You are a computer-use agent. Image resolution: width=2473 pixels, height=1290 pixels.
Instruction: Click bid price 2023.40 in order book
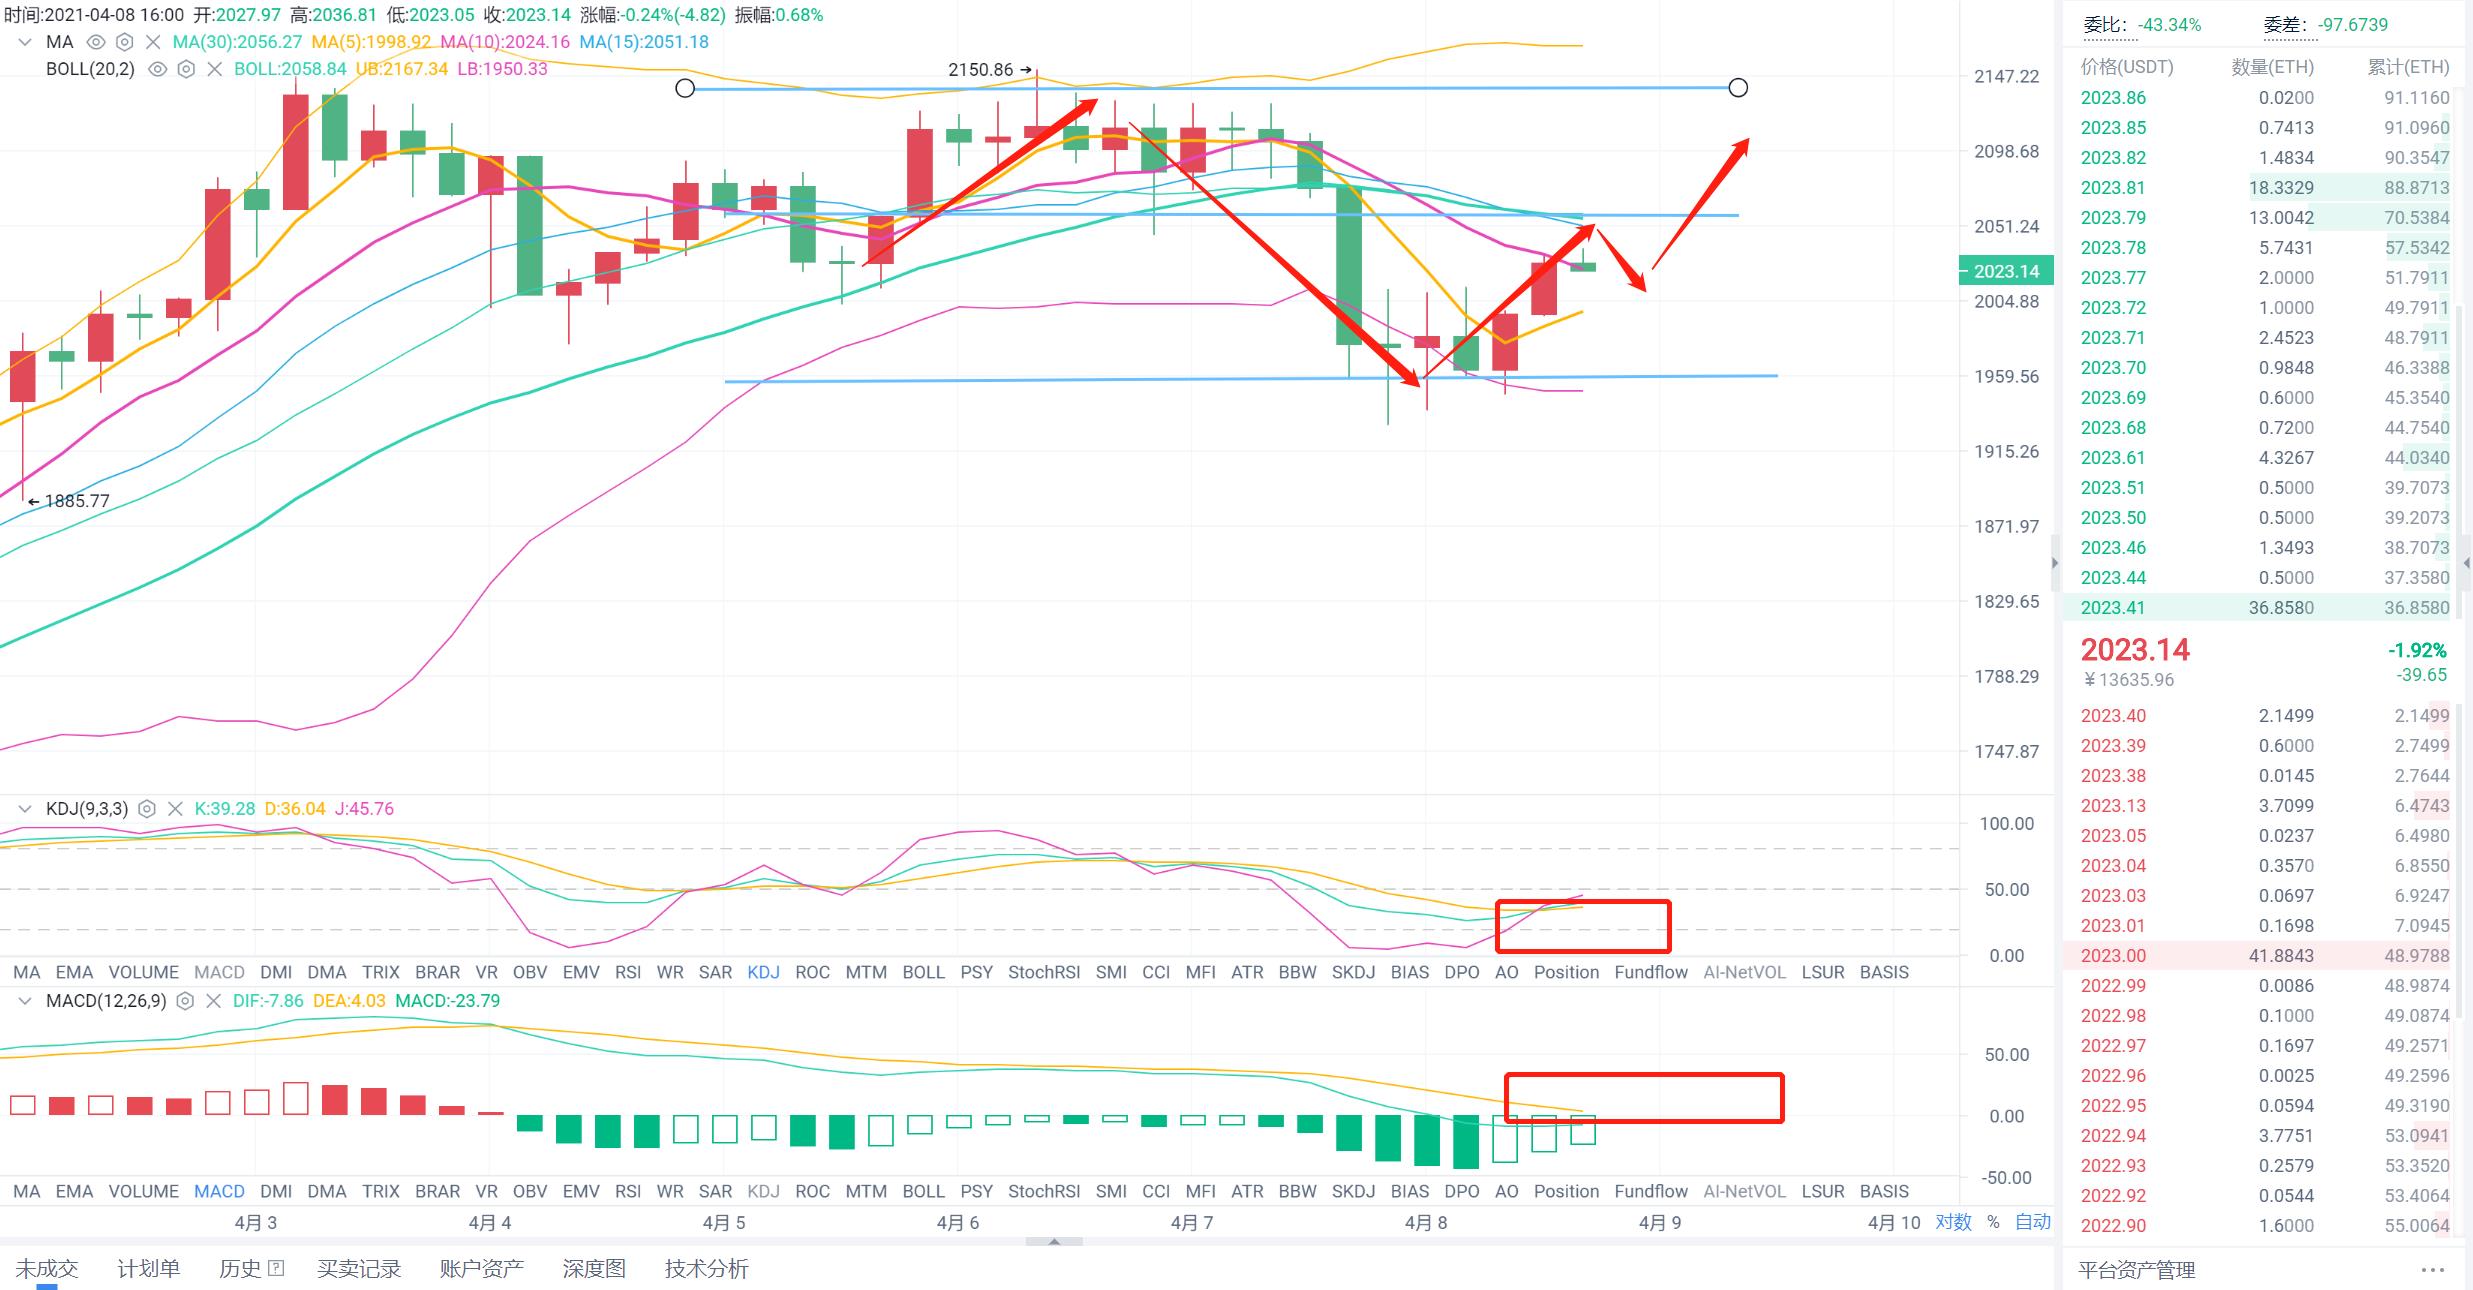pyautogui.click(x=2113, y=716)
